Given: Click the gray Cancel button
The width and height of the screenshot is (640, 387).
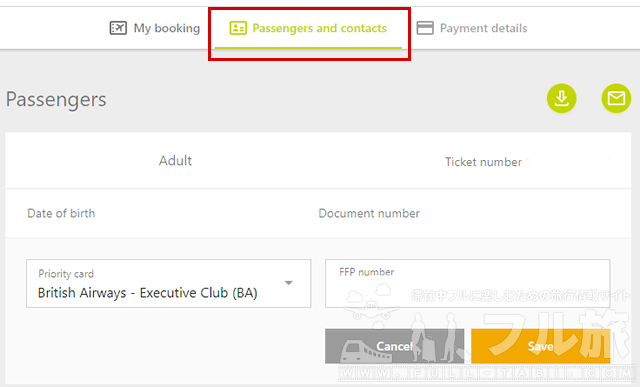Looking at the screenshot, I should point(394,346).
